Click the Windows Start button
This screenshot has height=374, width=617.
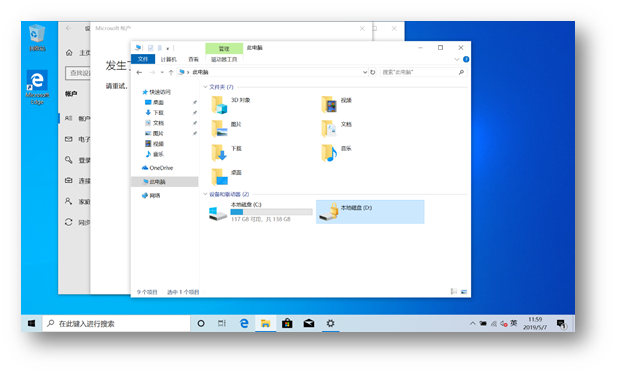pos(31,324)
